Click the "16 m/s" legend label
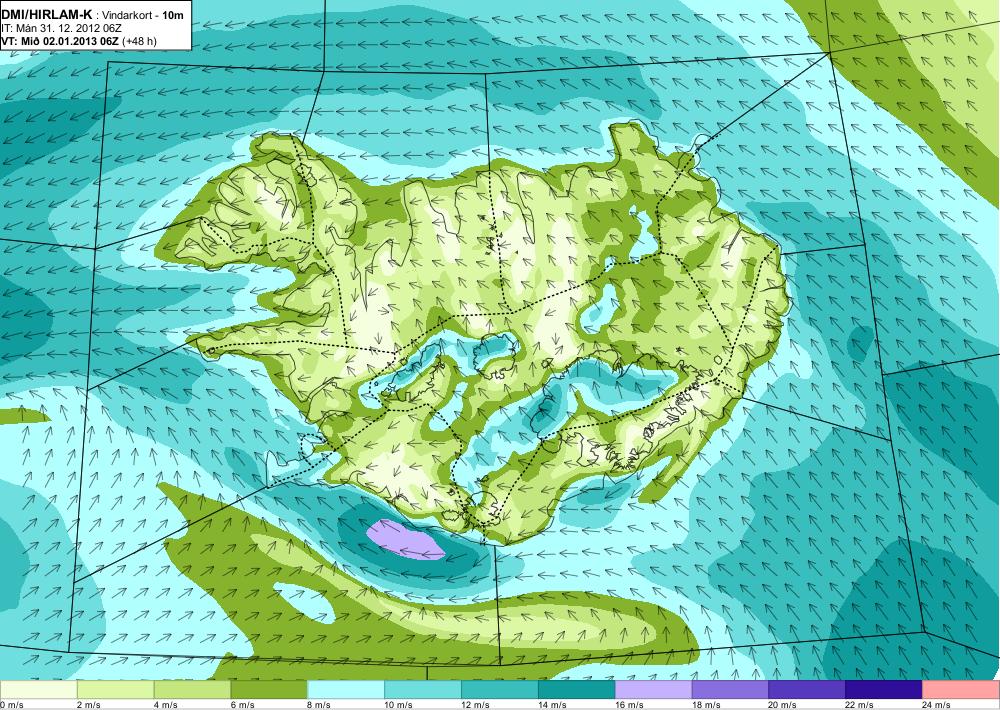1000x710 pixels. tap(629, 705)
